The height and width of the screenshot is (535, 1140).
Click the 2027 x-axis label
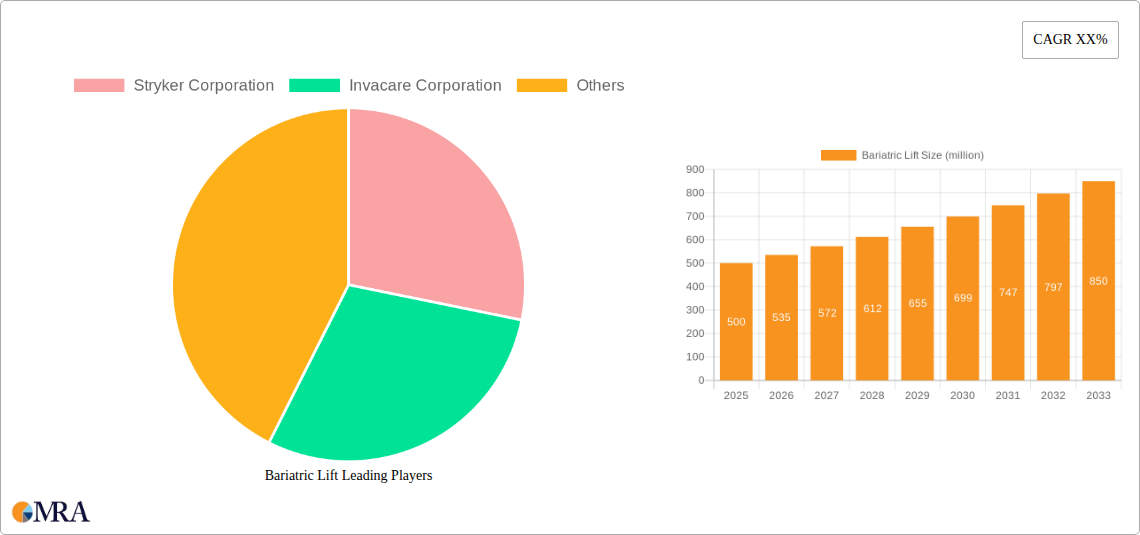[827, 395]
